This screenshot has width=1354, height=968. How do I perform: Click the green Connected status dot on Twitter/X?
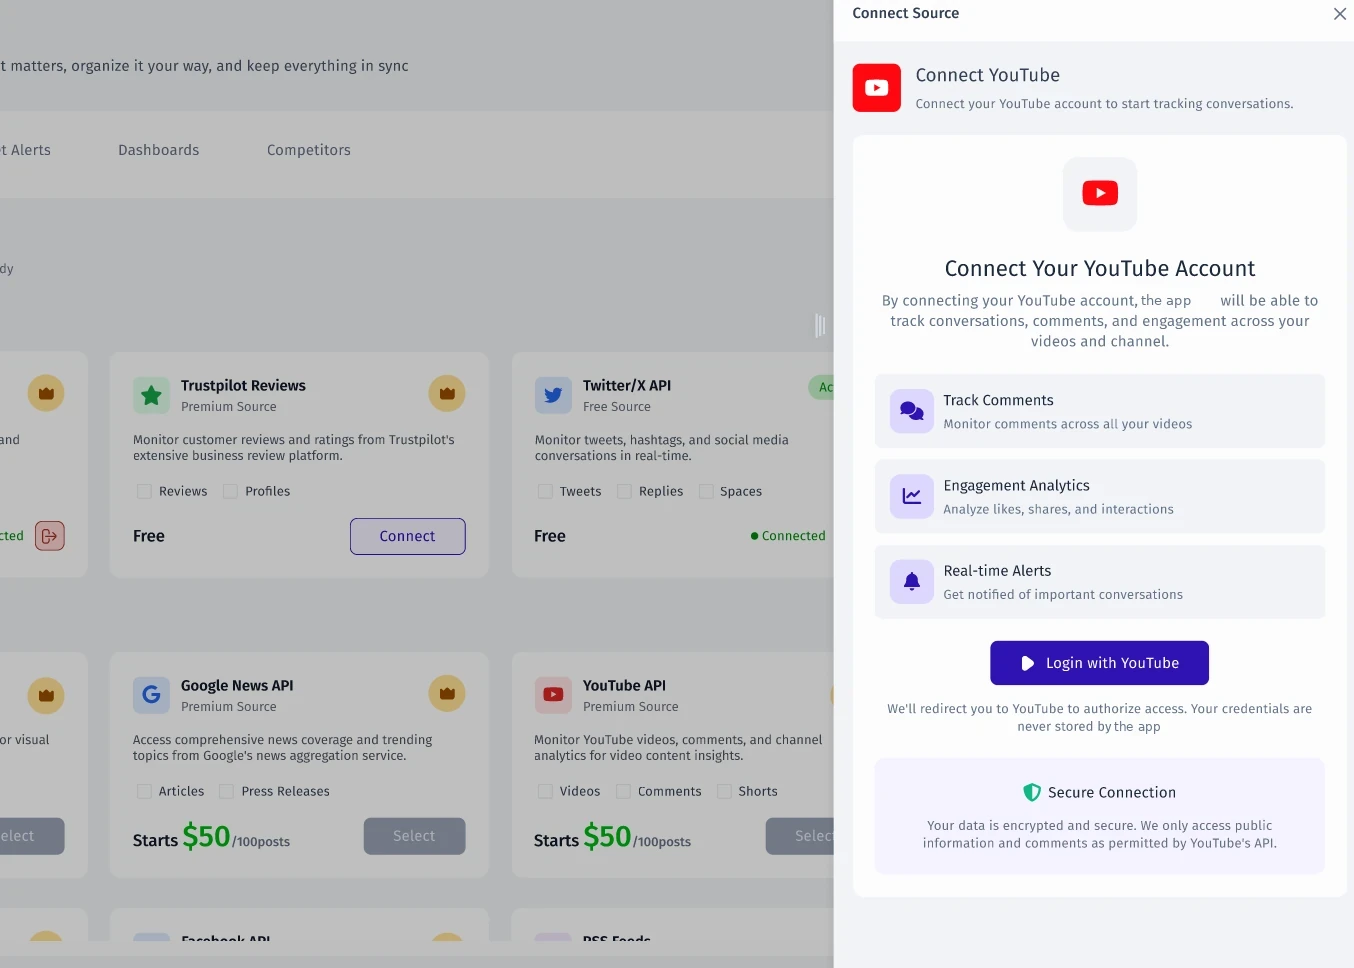(755, 536)
